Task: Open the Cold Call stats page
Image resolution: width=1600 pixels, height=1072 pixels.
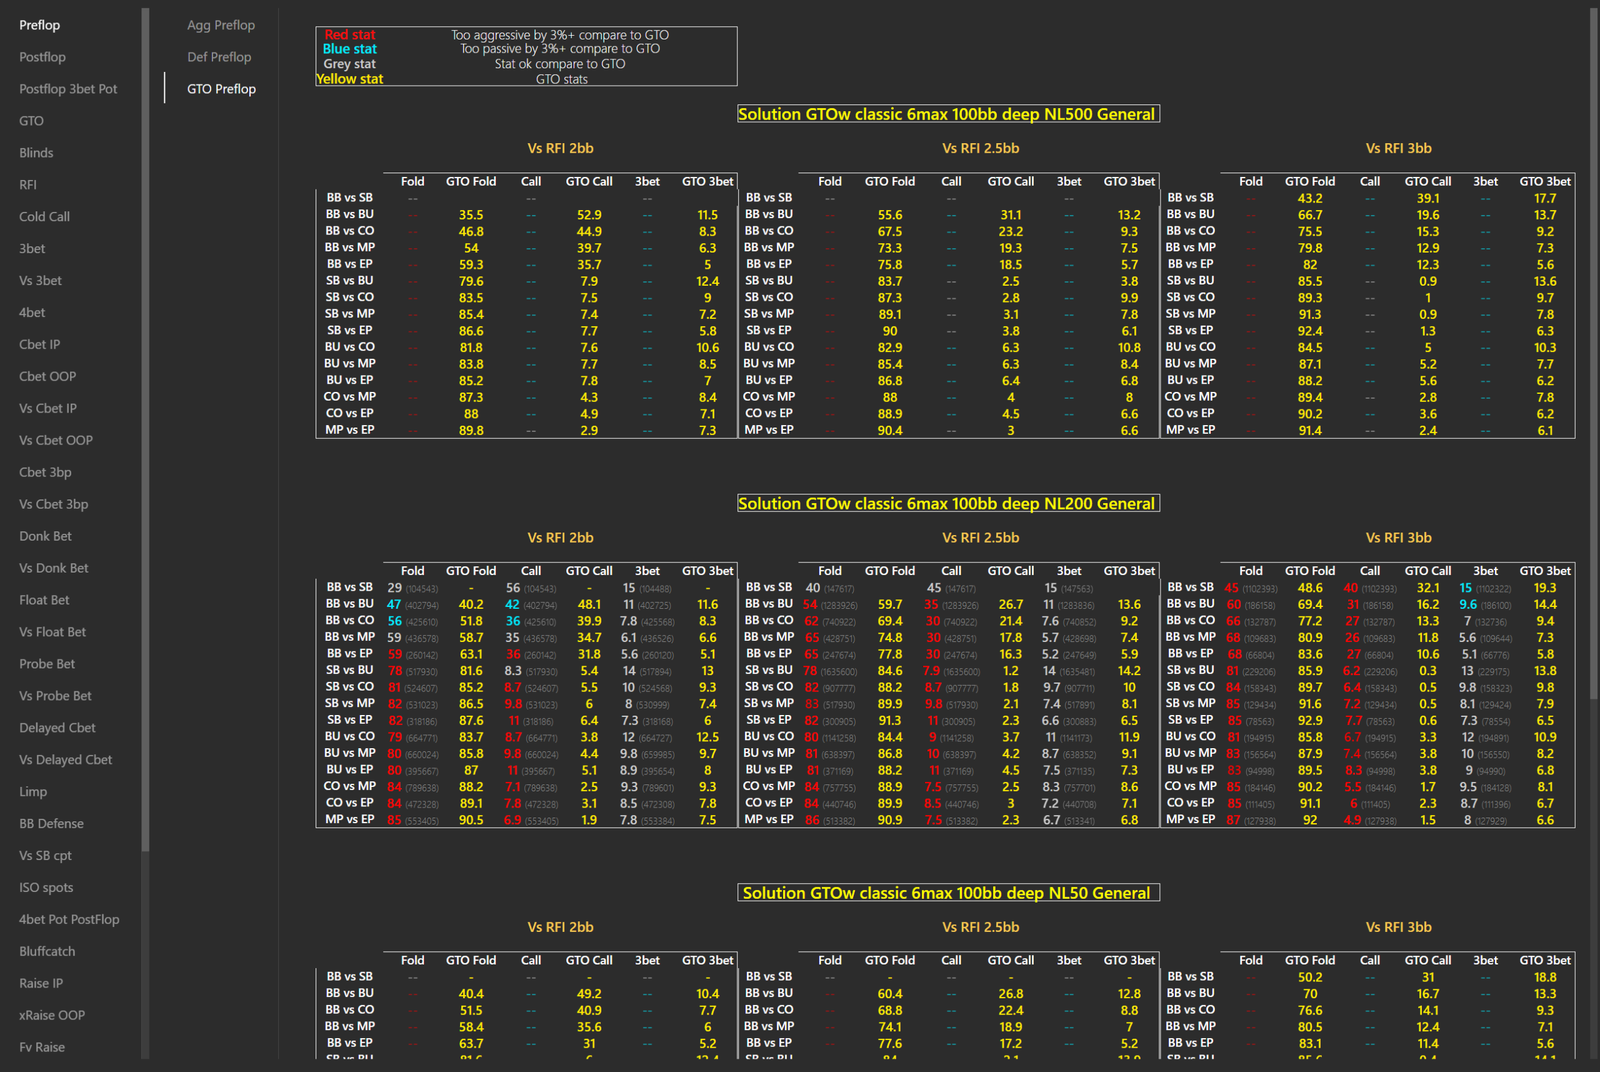Action: (44, 217)
